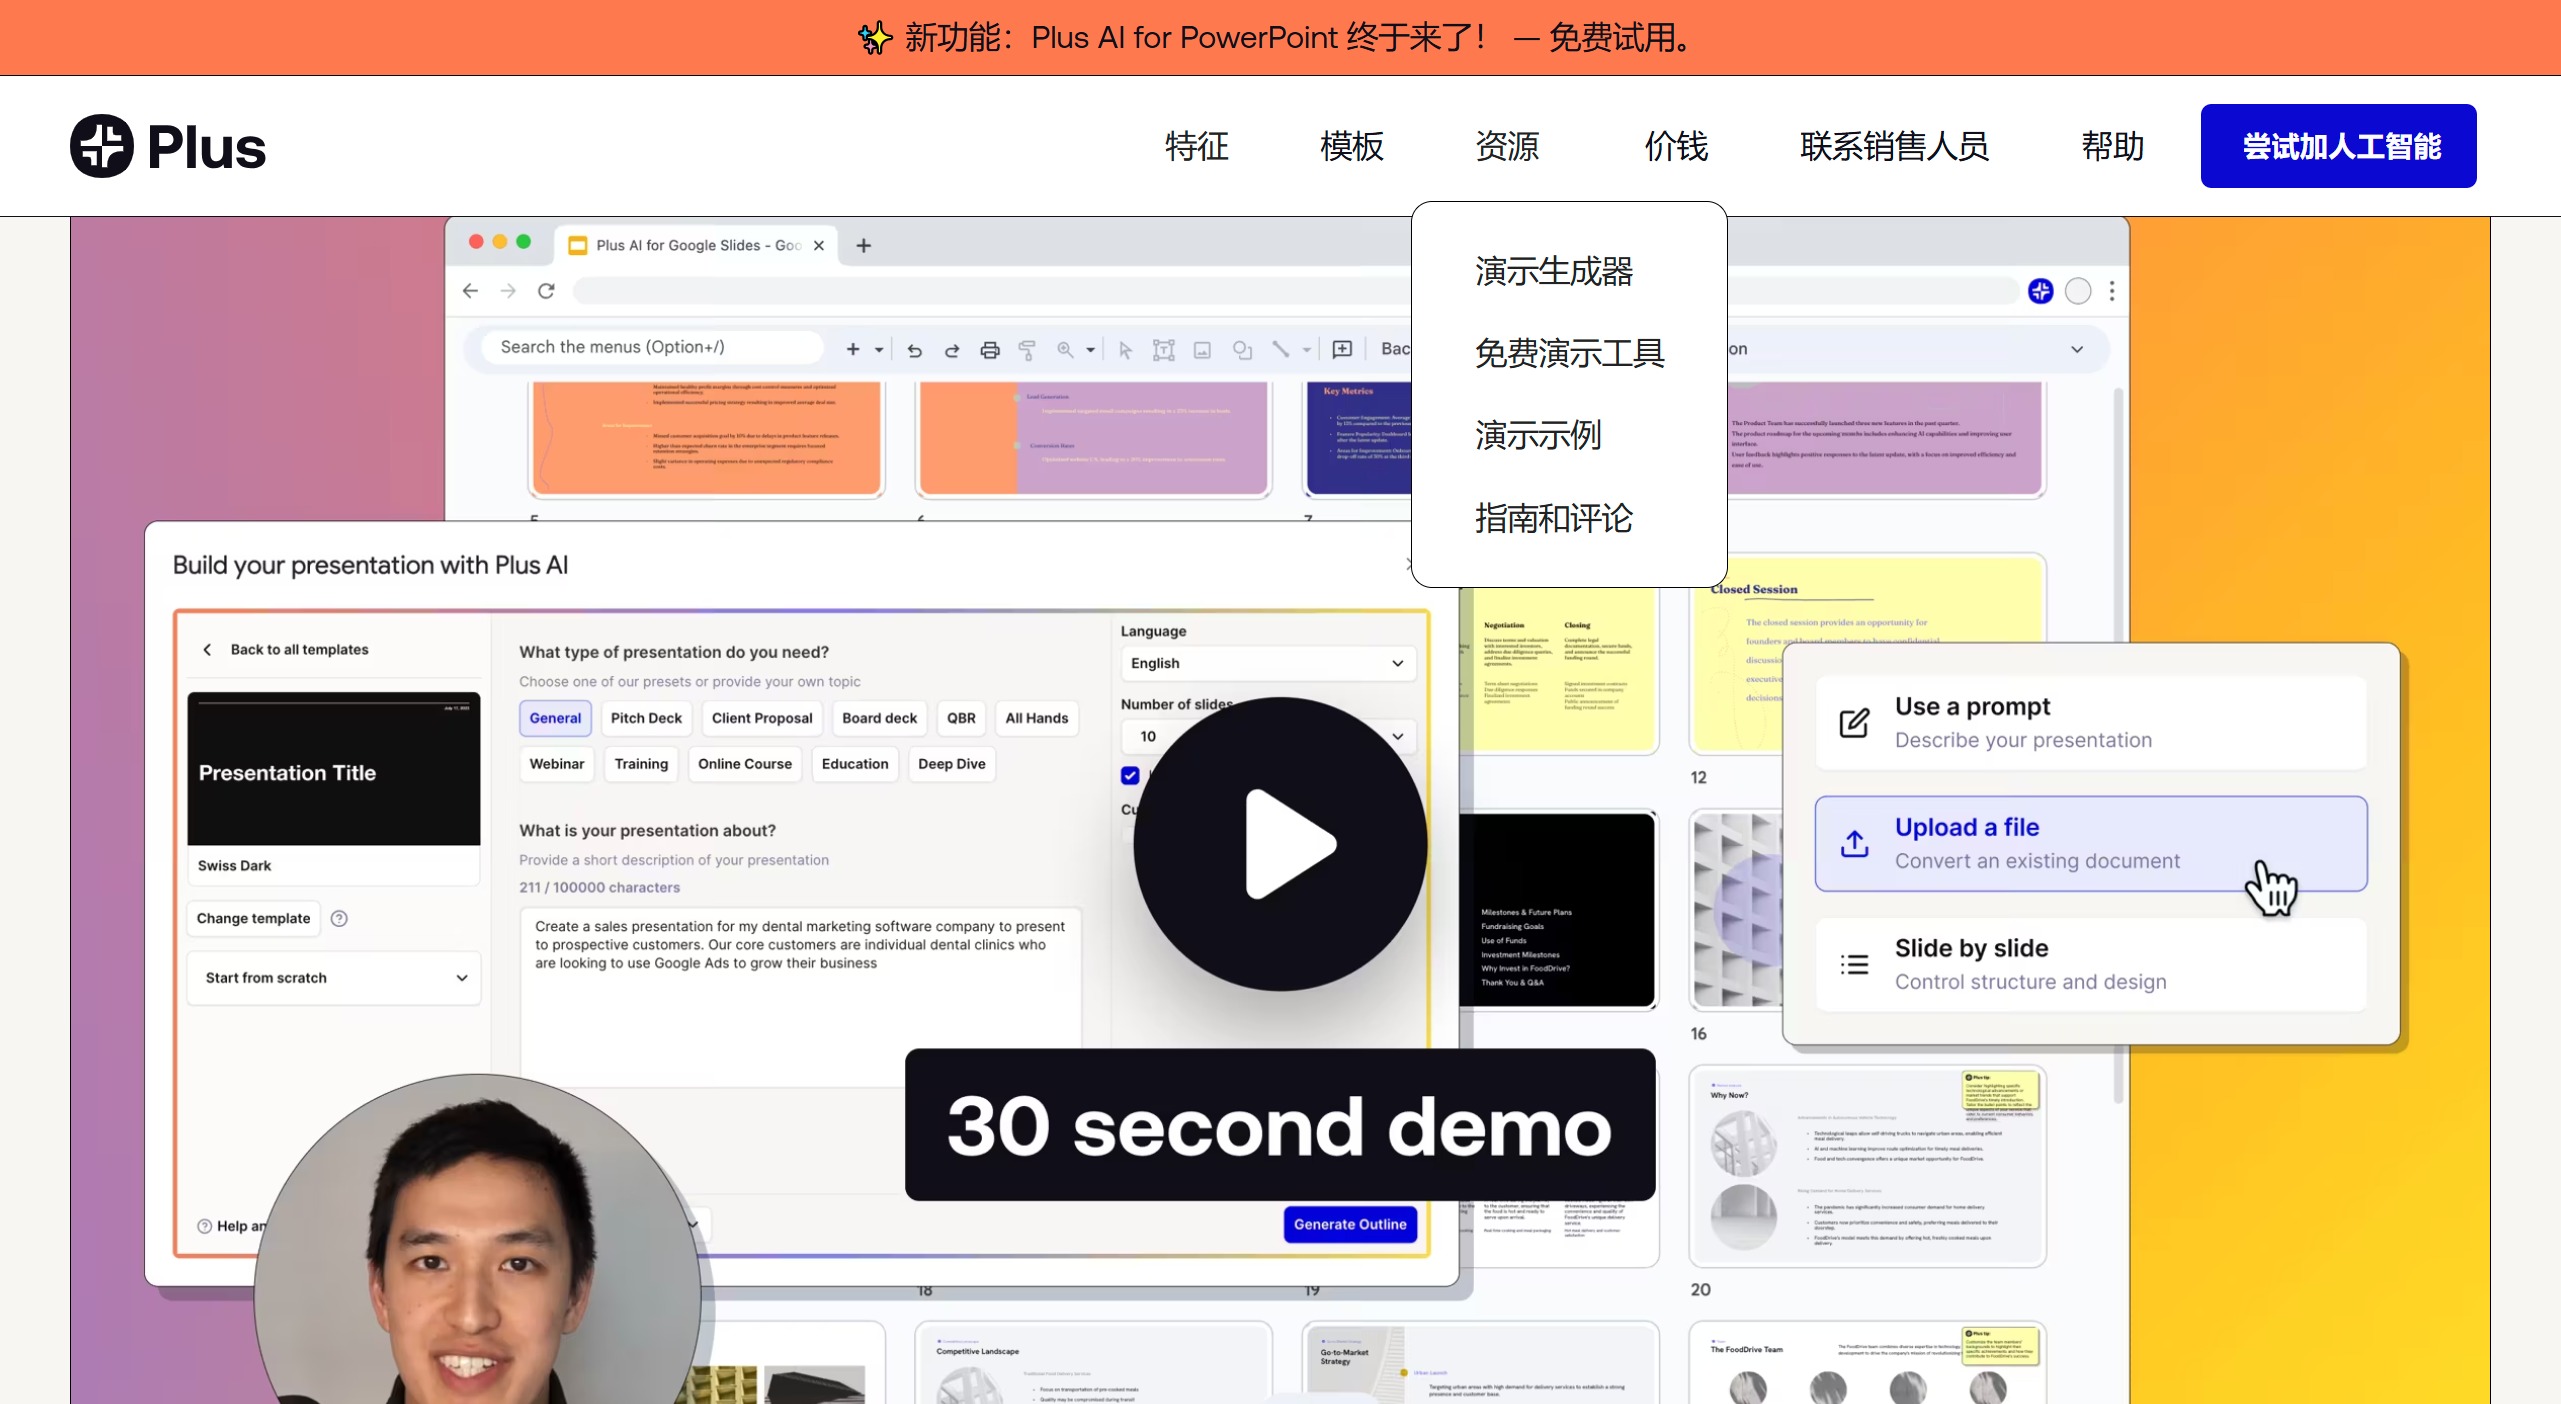
Task: Select 免费演示工具 from the dropdown menu
Action: pyautogui.click(x=1569, y=353)
